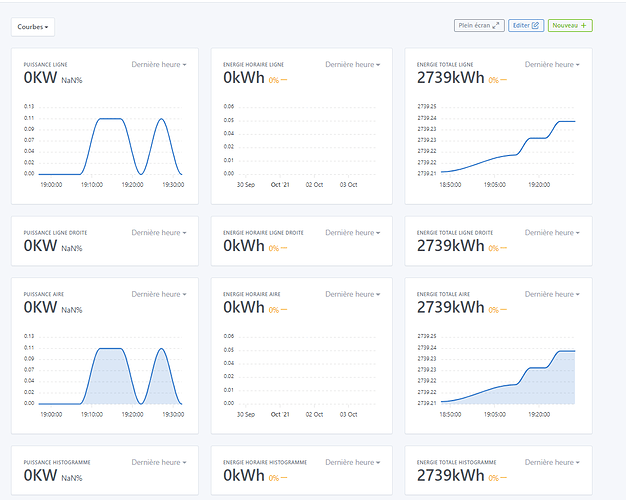Click the 0KW value under Puissance Ligne
The width and height of the screenshot is (626, 500).
point(40,77)
